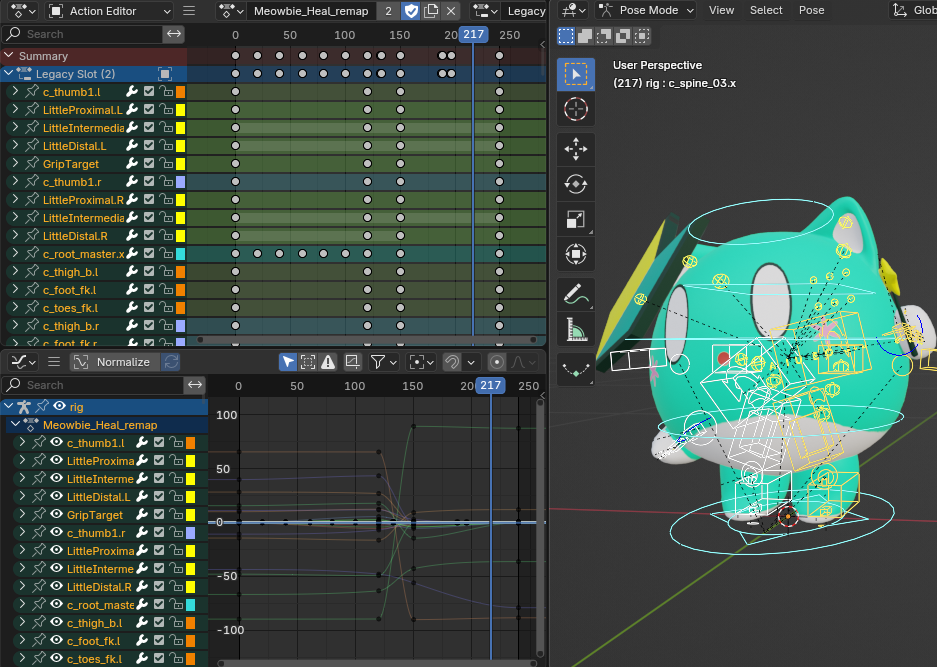This screenshot has height=667, width=937.
Task: Activate the pose Breakdowner tool
Action: pos(575,369)
